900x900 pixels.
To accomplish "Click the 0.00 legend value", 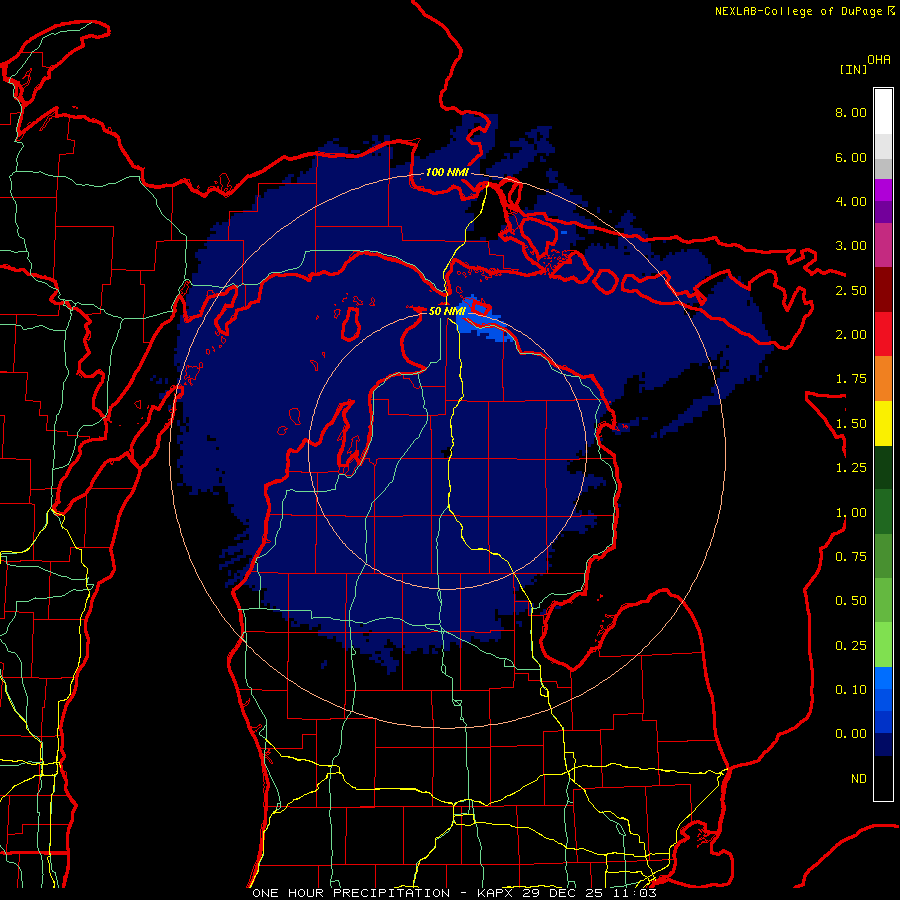I will point(851,734).
